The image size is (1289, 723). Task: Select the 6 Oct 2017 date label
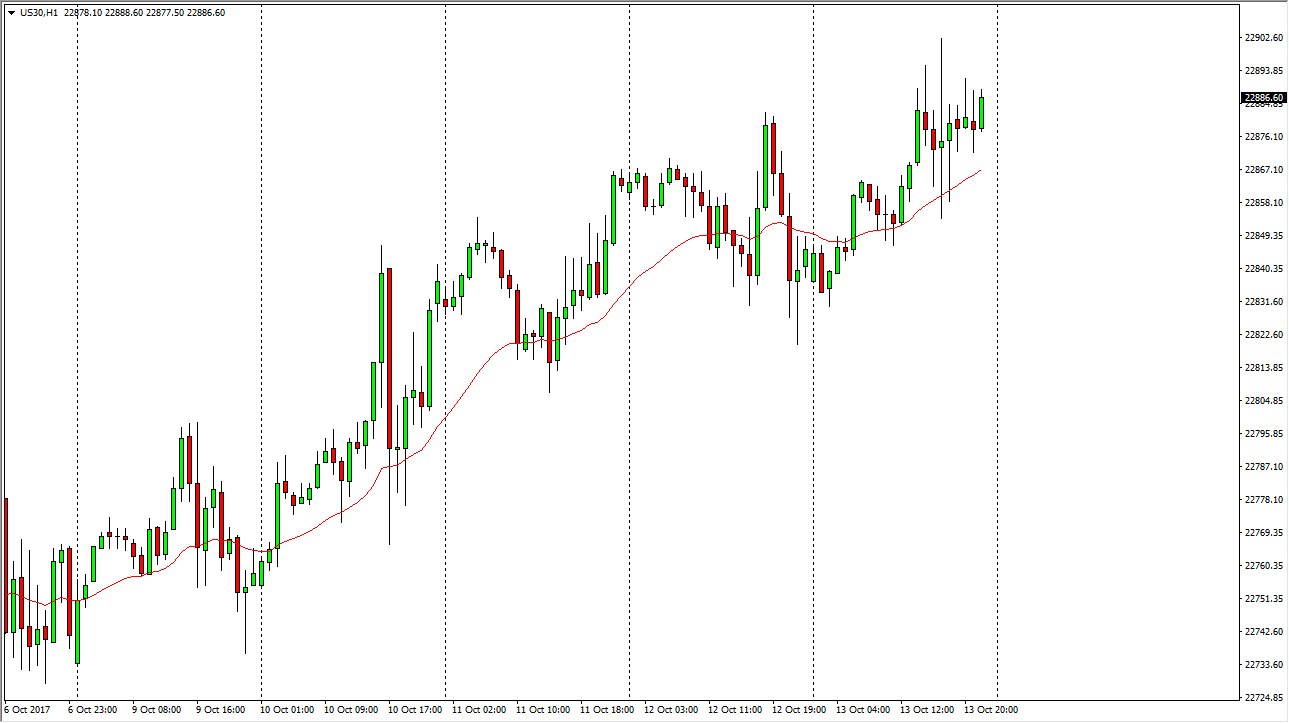point(30,710)
